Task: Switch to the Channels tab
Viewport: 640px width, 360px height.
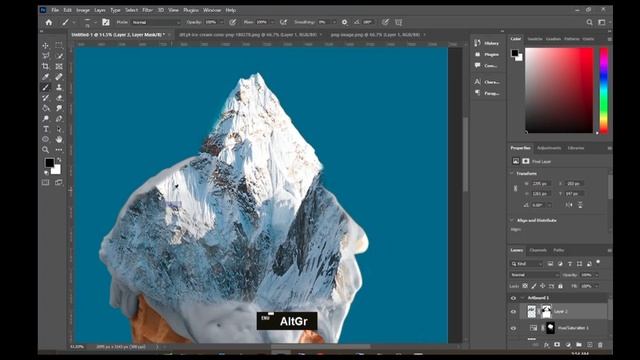Action: coord(538,250)
